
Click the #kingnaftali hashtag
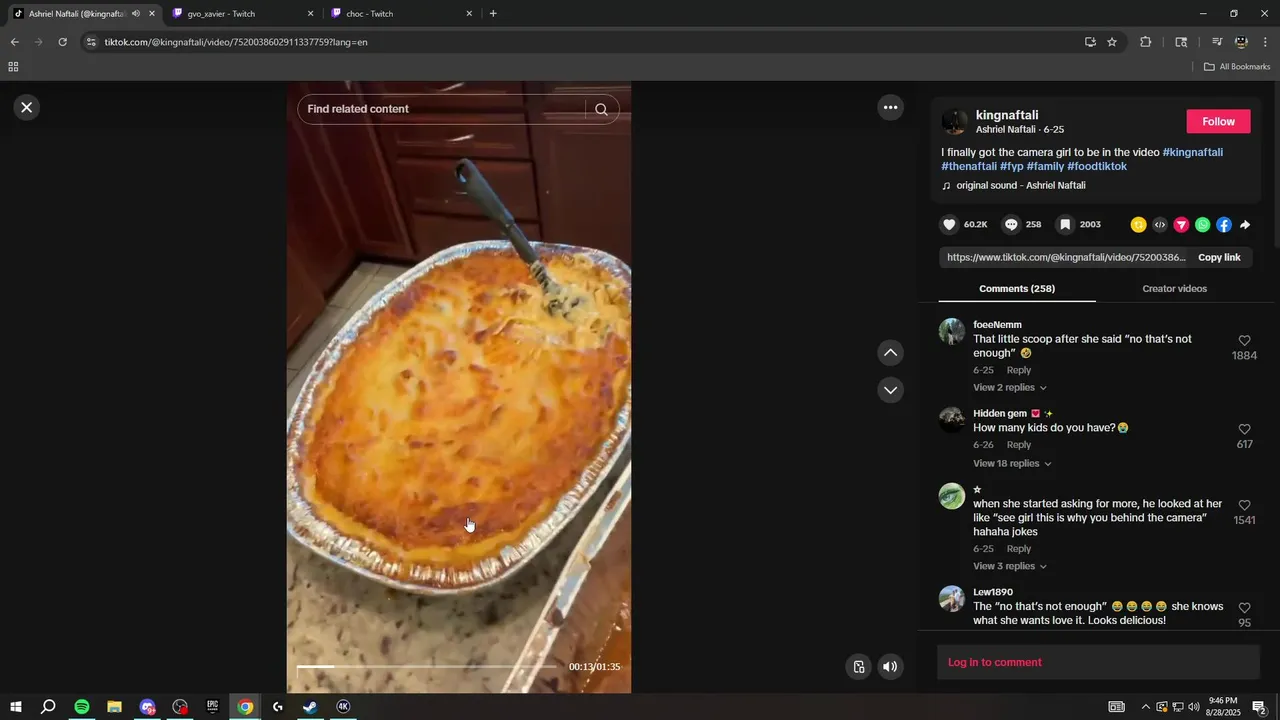pyautogui.click(x=1192, y=152)
